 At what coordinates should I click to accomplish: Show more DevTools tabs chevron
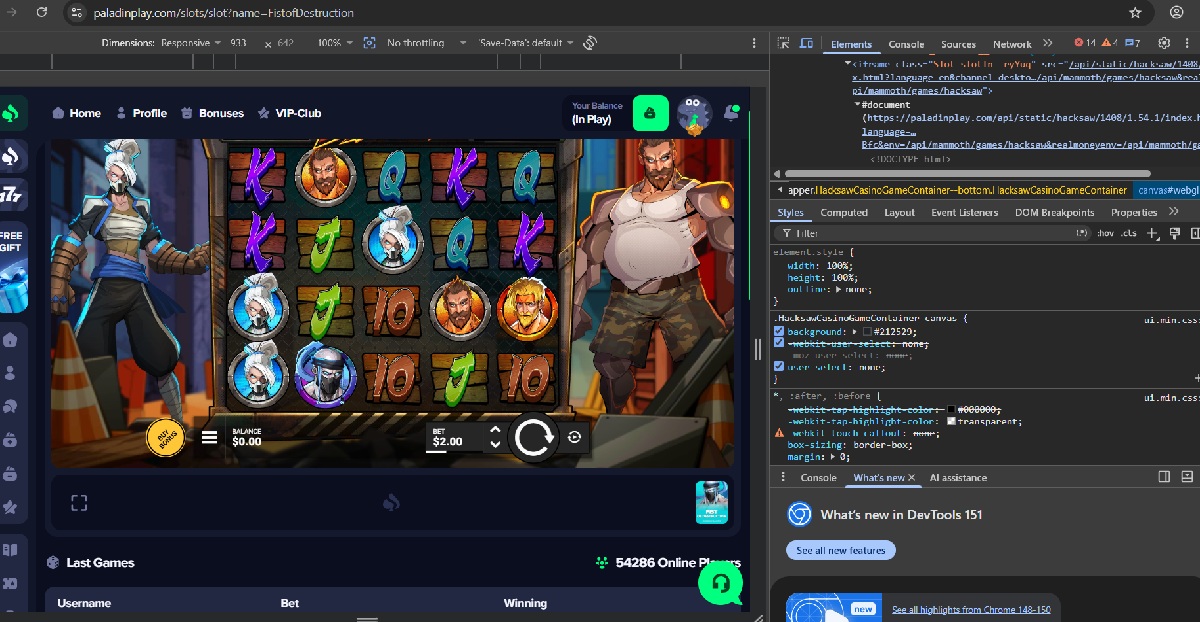pos(1047,43)
